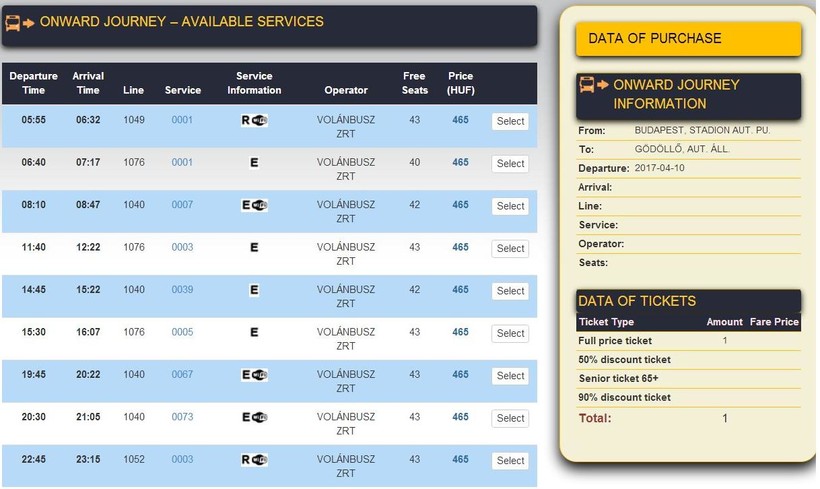
Task: Click the R WiFi icon for 05:55 departure
Action: [254, 121]
